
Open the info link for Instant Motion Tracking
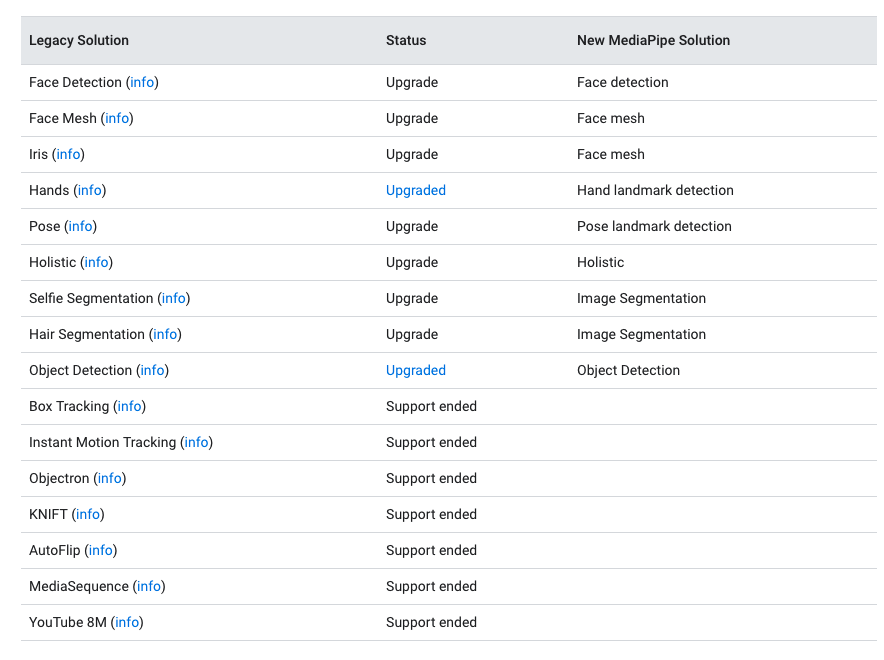pos(196,442)
